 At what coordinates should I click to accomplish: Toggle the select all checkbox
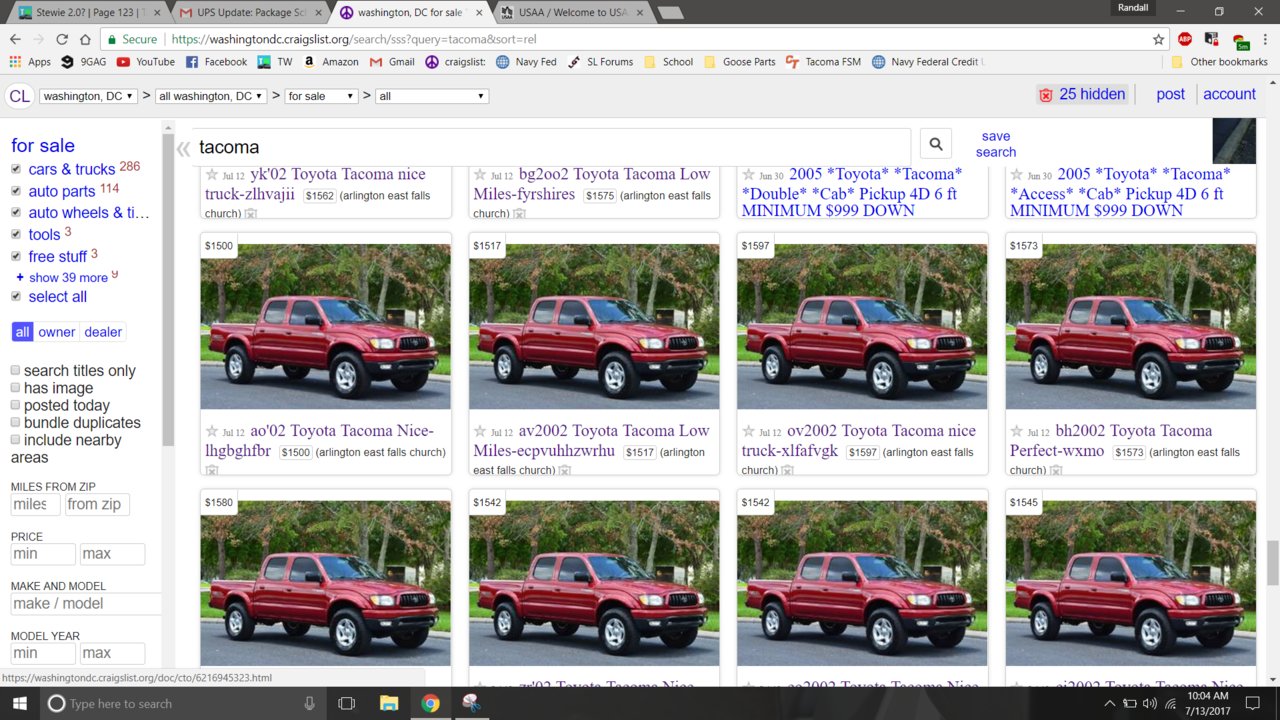point(16,296)
